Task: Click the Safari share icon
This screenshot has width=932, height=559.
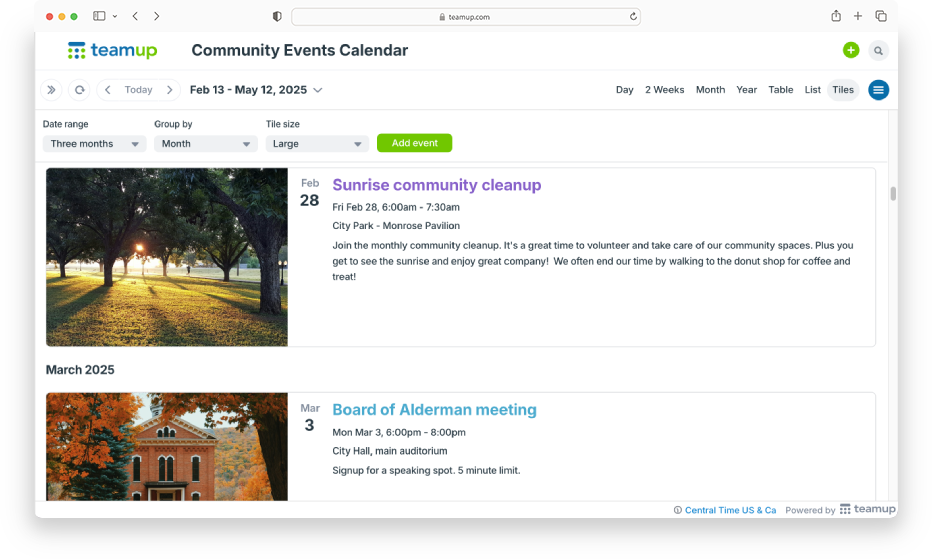Action: tap(836, 16)
